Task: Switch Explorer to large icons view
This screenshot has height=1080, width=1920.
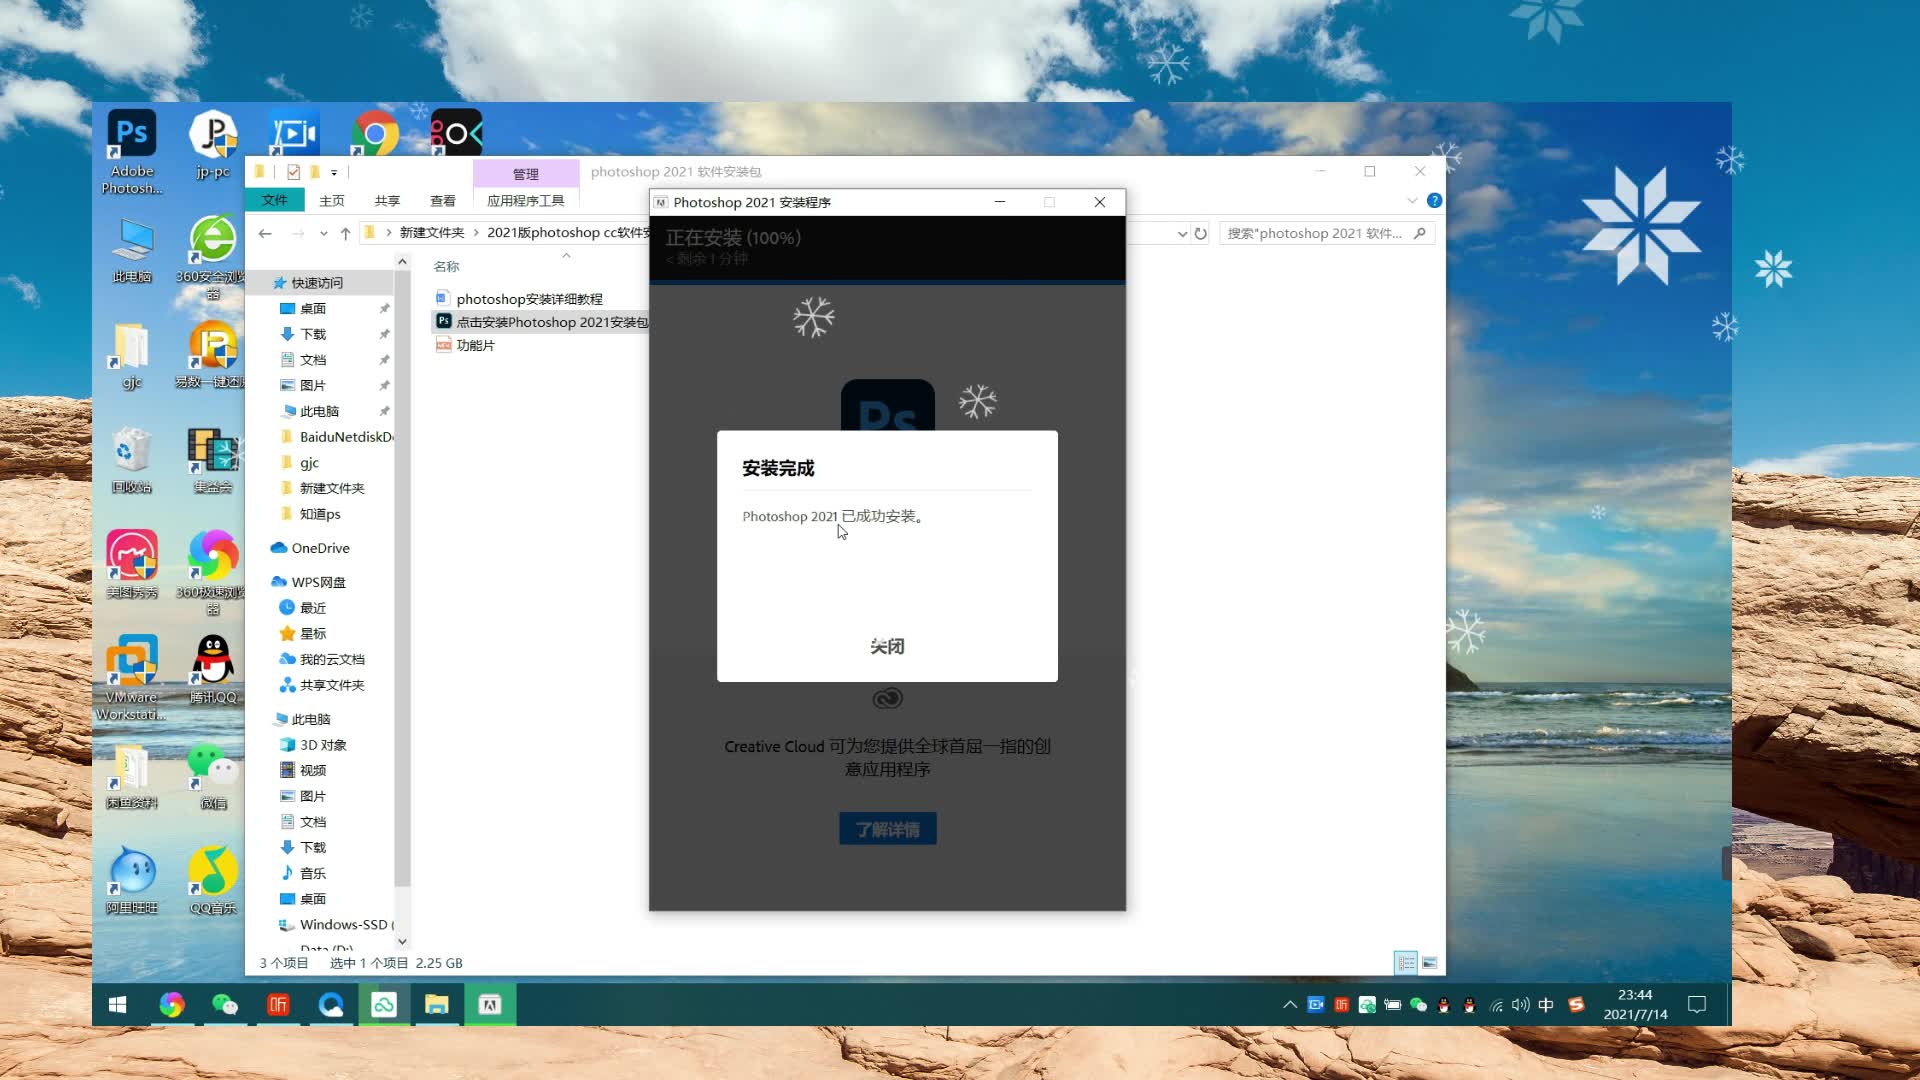Action: pos(1430,963)
